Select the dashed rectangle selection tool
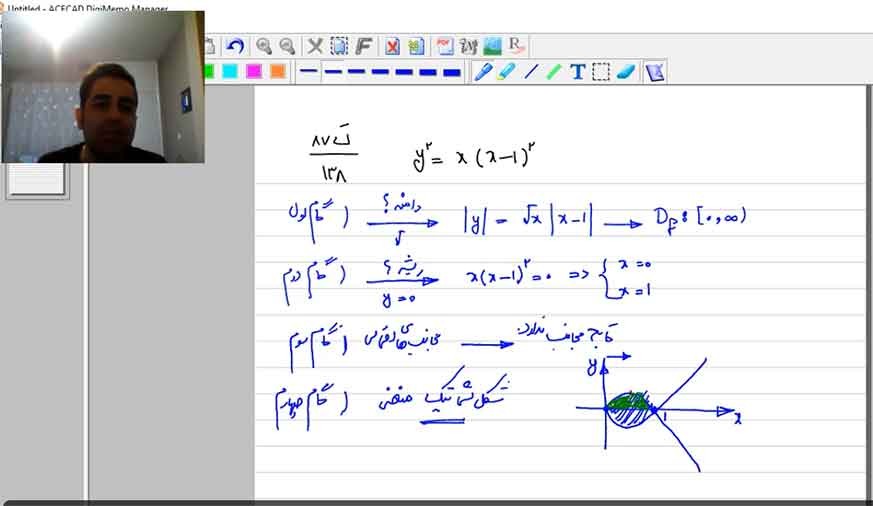The height and width of the screenshot is (506, 873). 601,72
